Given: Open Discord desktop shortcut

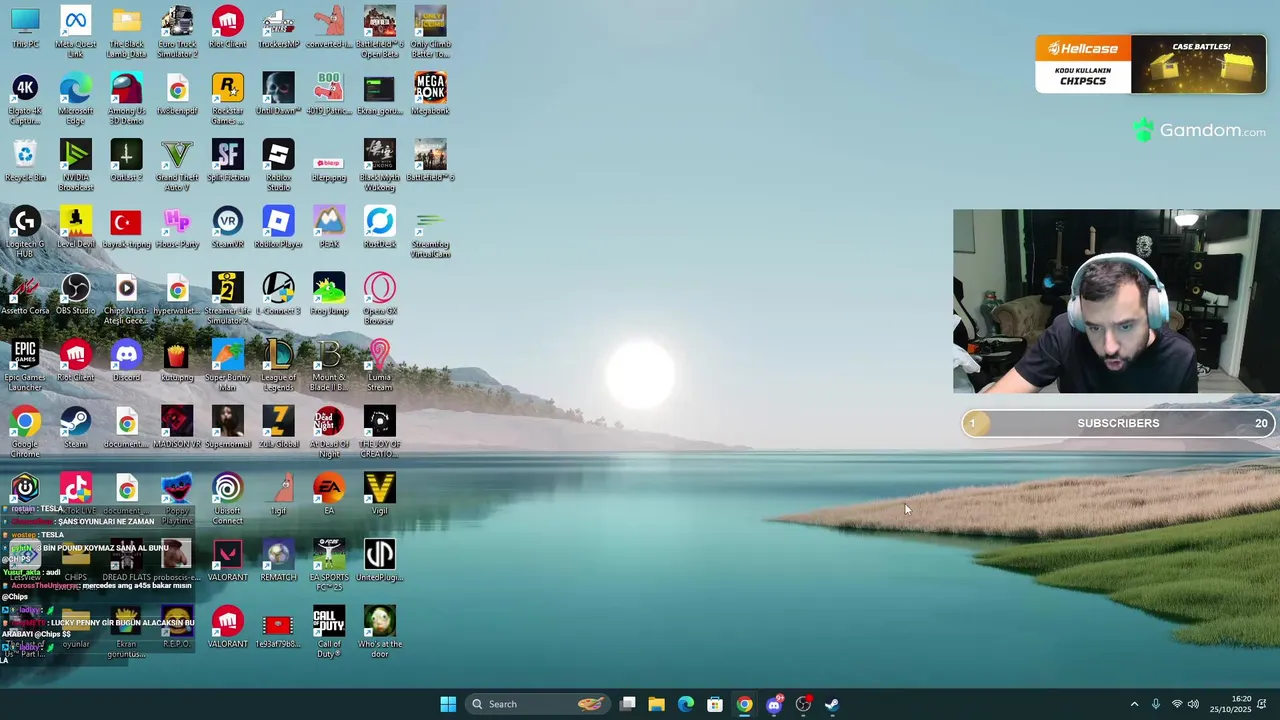Looking at the screenshot, I should click(x=126, y=361).
